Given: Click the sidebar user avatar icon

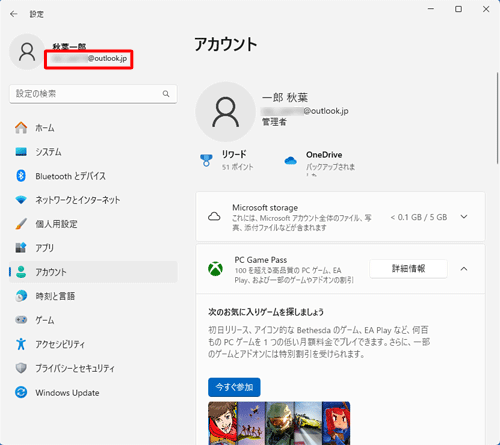Looking at the screenshot, I should tap(27, 52).
